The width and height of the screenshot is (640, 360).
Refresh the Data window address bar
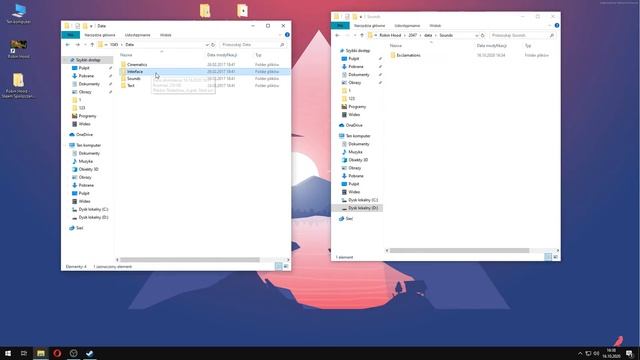(x=213, y=44)
